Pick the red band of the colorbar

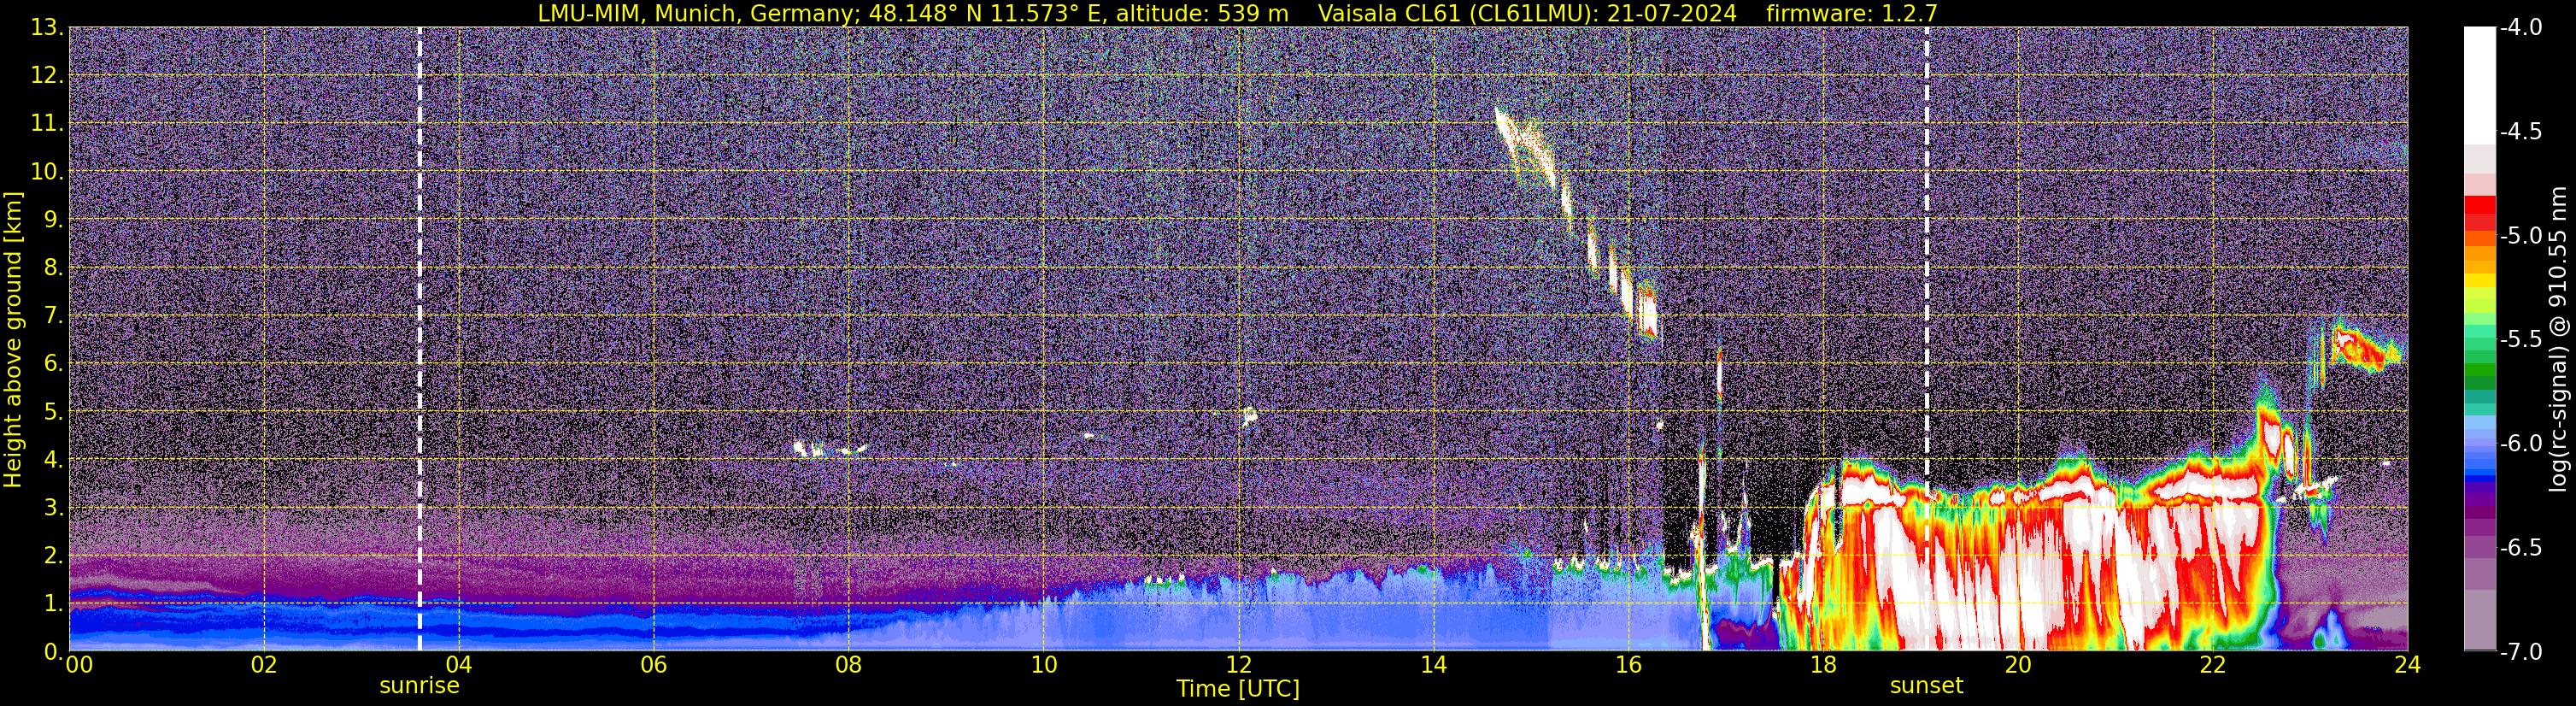[2479, 213]
